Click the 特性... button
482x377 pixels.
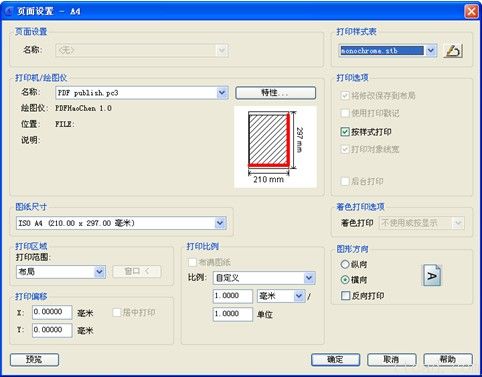point(275,93)
